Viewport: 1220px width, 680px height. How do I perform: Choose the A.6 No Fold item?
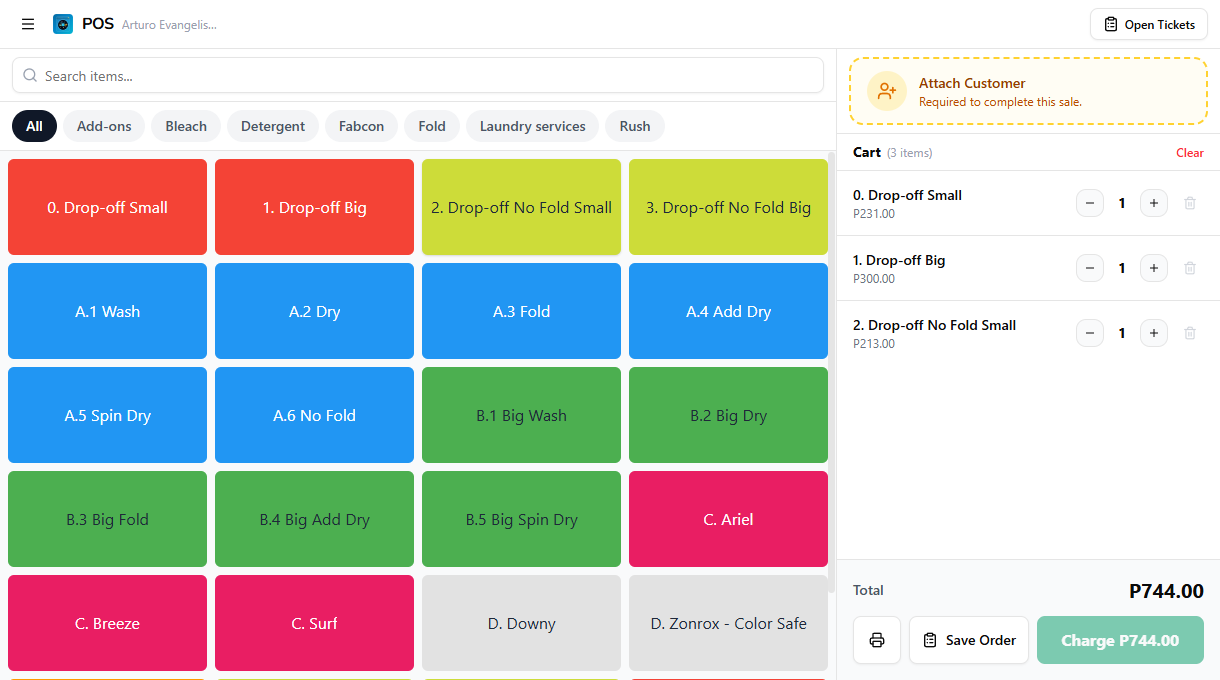coord(314,415)
